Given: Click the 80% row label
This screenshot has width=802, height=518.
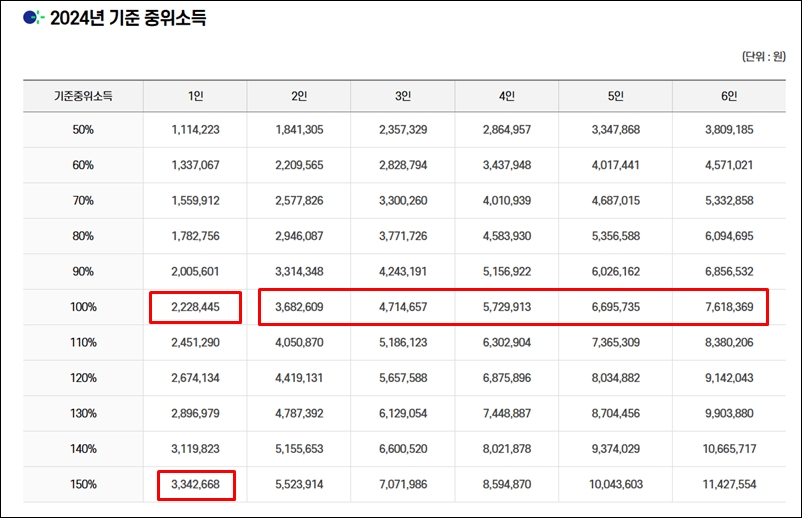Looking at the screenshot, I should click(83, 236).
